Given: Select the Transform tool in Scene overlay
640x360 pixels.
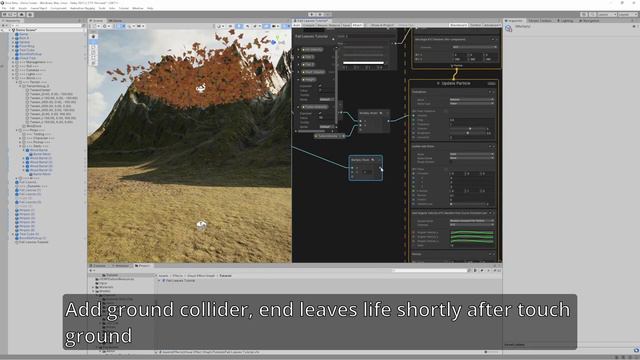Looking at the screenshot, I should pos(93,63).
